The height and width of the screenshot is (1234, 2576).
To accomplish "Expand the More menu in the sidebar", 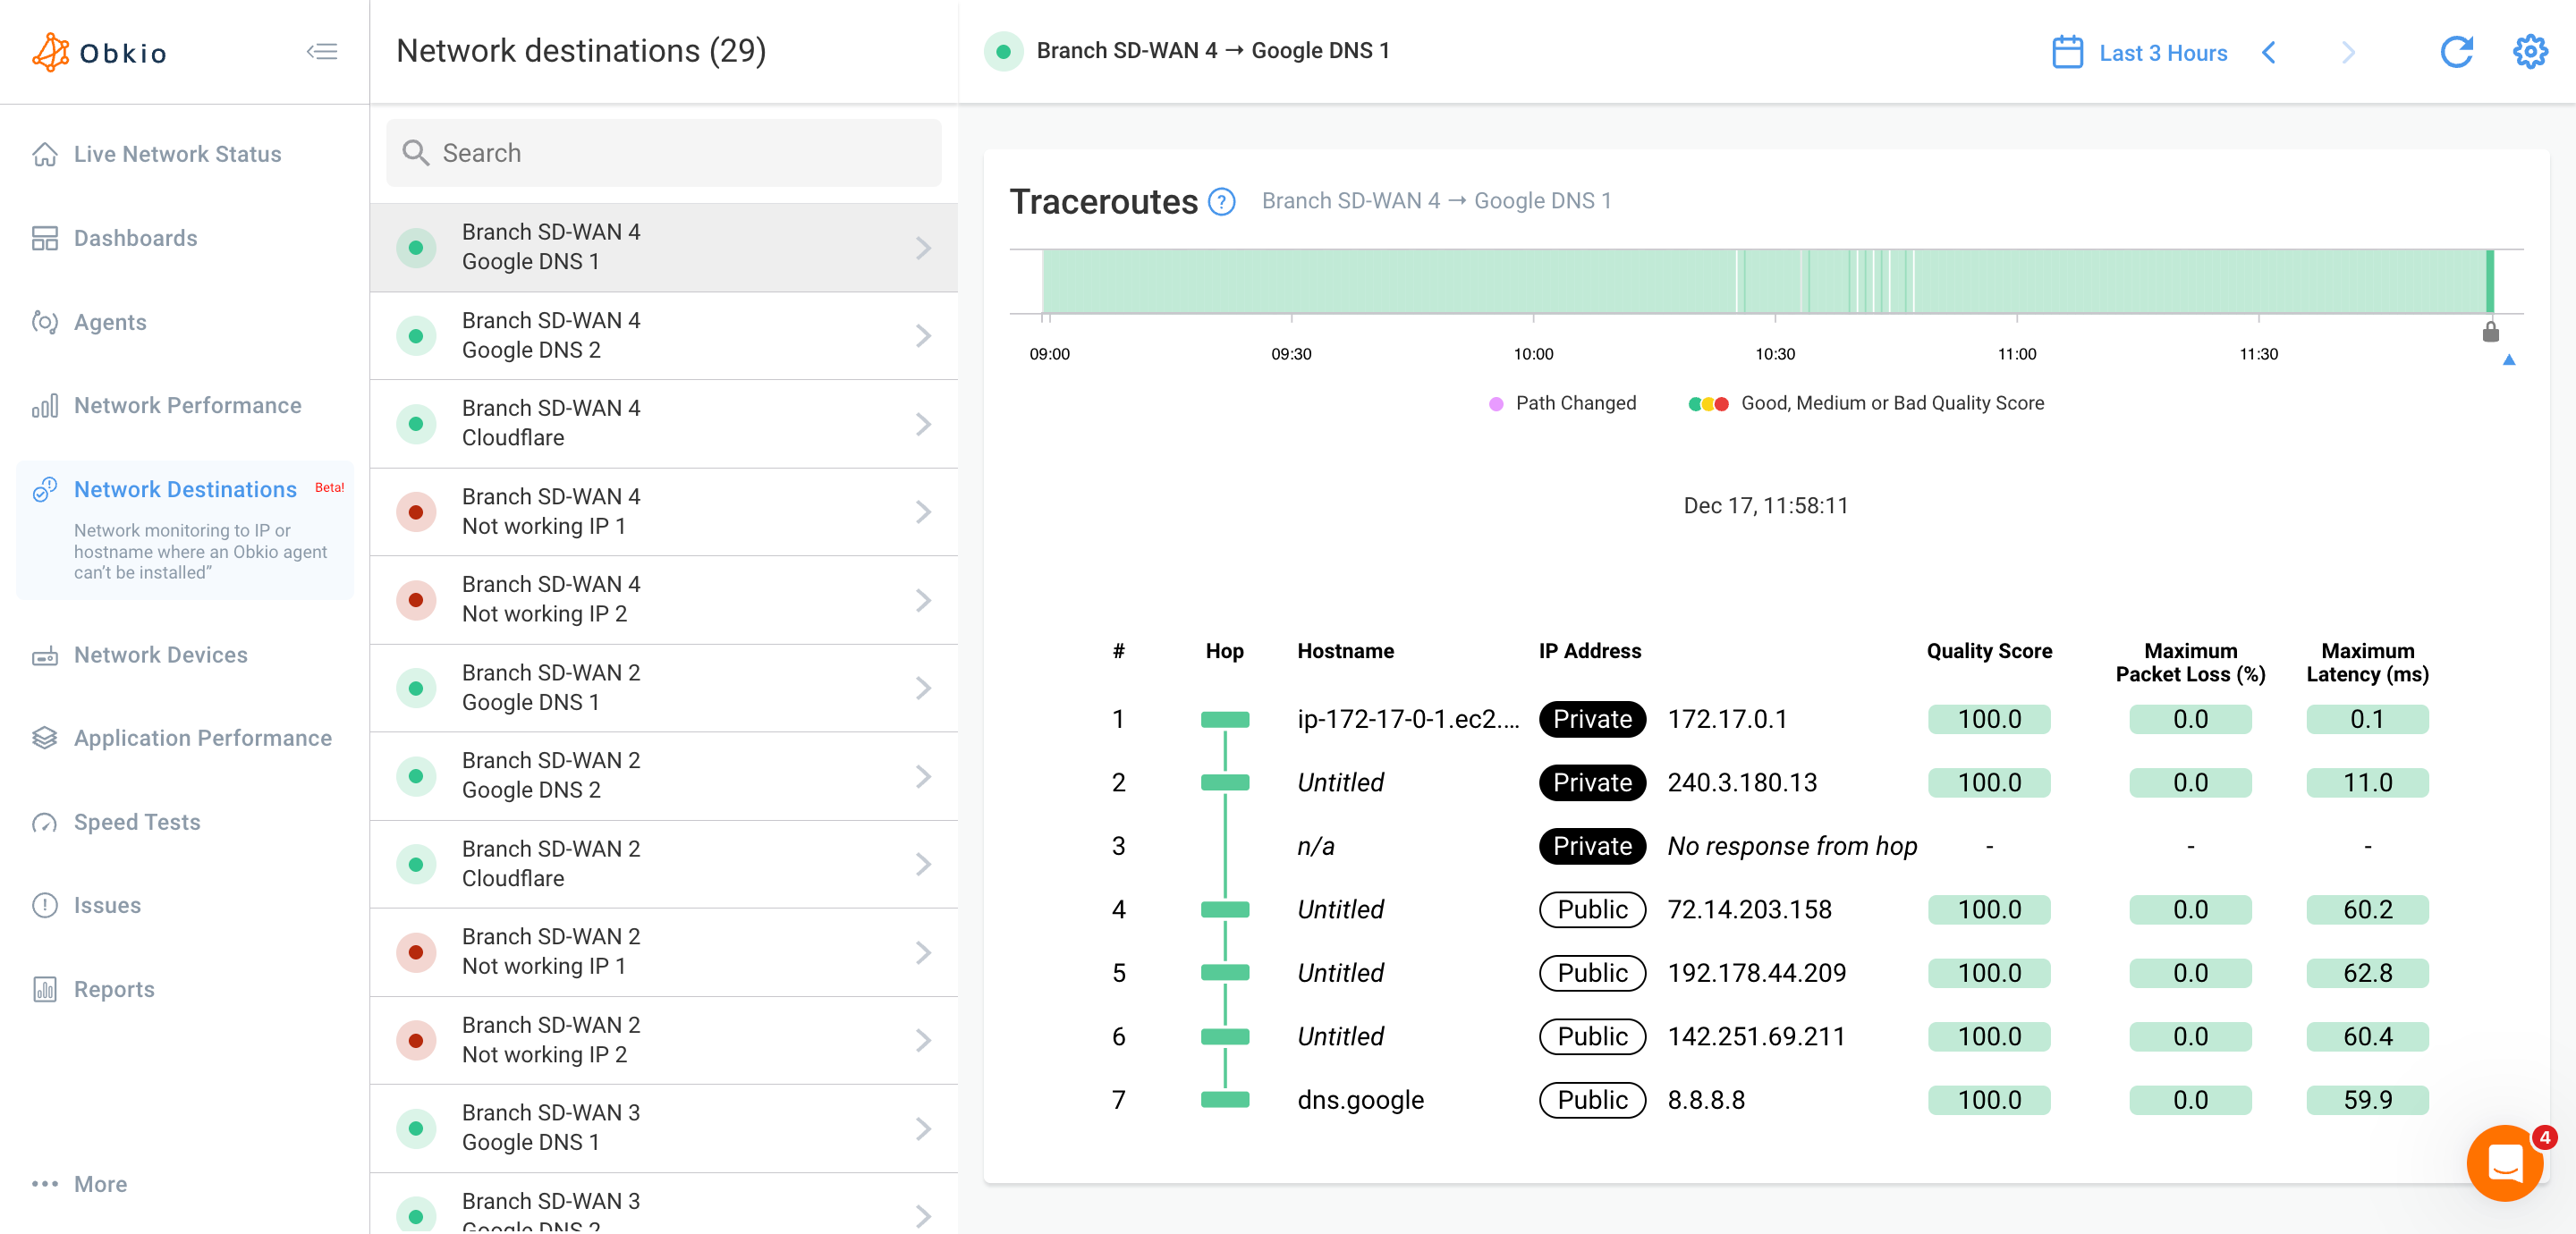I will coord(100,1183).
